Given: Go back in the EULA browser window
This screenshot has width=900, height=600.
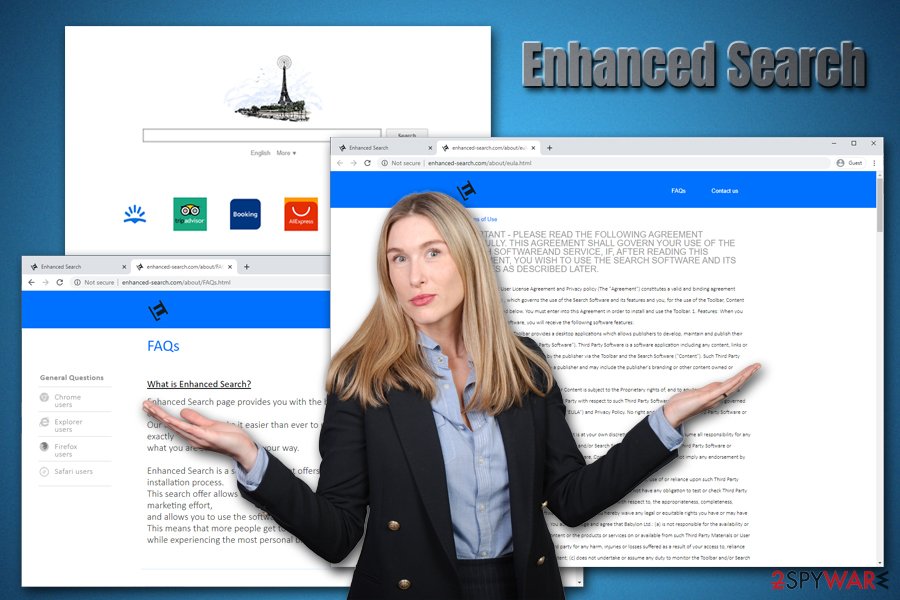Looking at the screenshot, I should pyautogui.click(x=340, y=163).
